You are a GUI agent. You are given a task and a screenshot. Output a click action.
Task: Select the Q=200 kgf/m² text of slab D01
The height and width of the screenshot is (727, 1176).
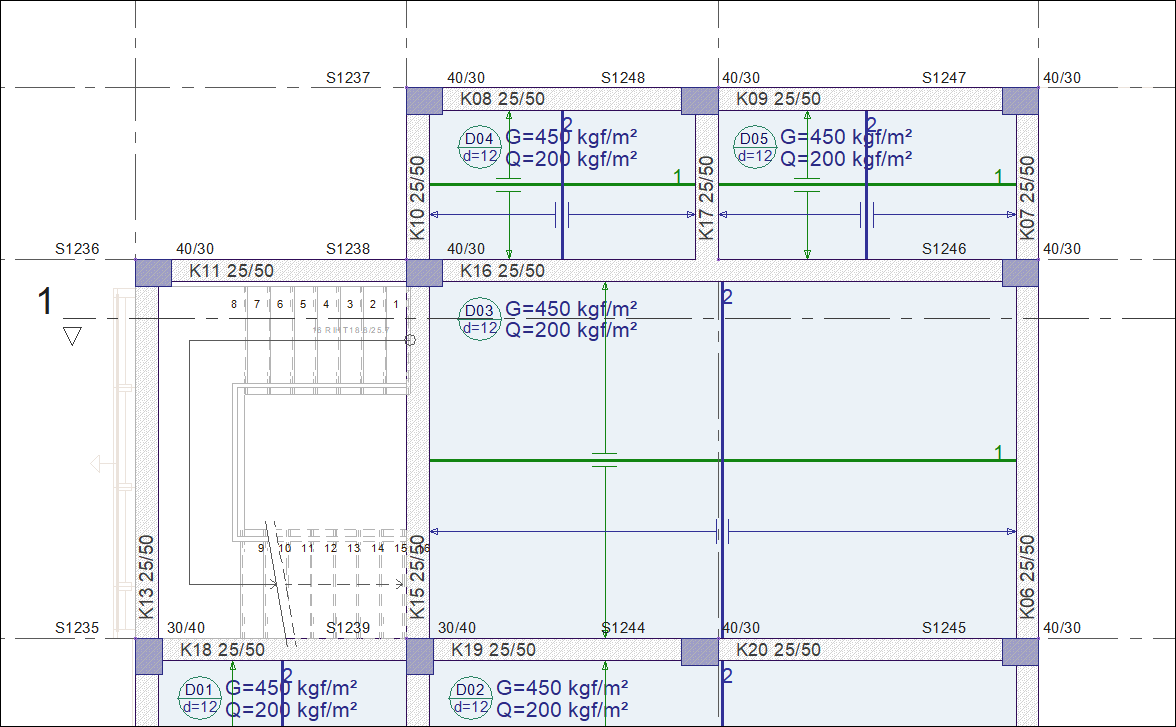291,710
